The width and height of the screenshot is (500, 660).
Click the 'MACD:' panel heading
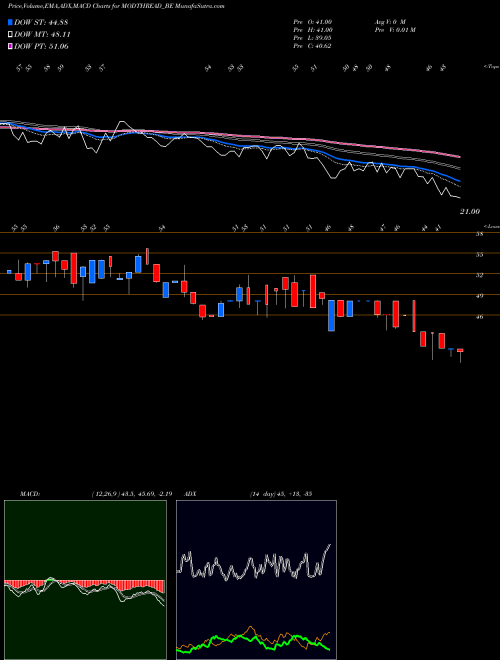pyautogui.click(x=29, y=493)
